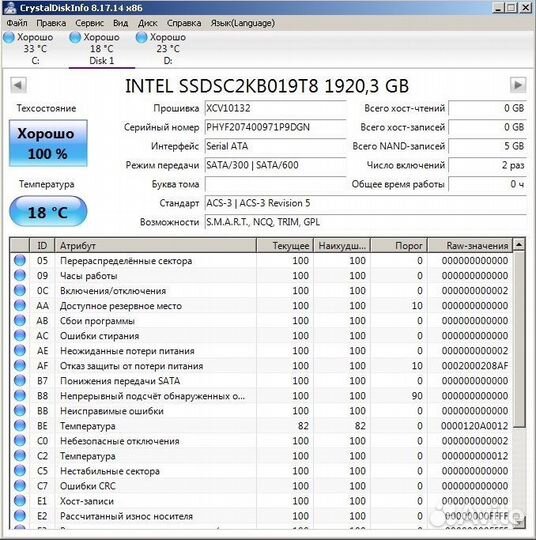
Task: Click the scroll up arrow of SMART list
Action: pos(519,245)
